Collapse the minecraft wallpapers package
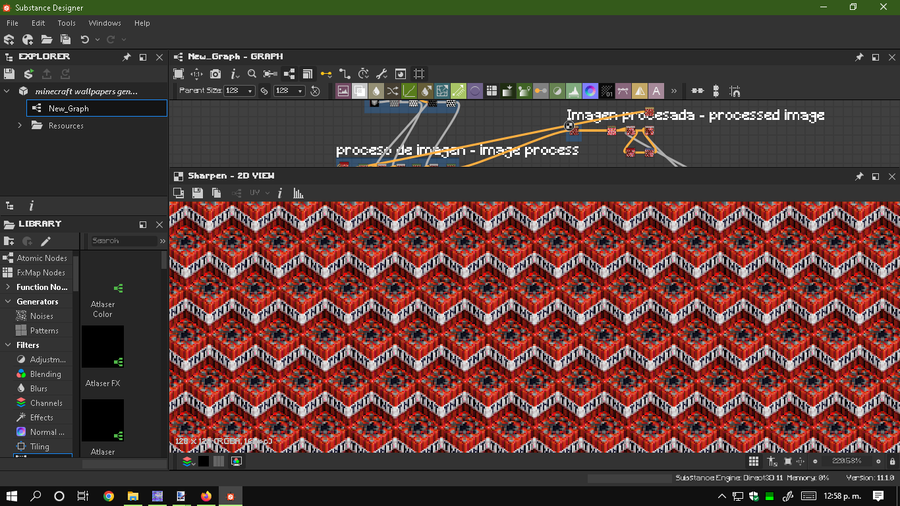 [x=7, y=91]
